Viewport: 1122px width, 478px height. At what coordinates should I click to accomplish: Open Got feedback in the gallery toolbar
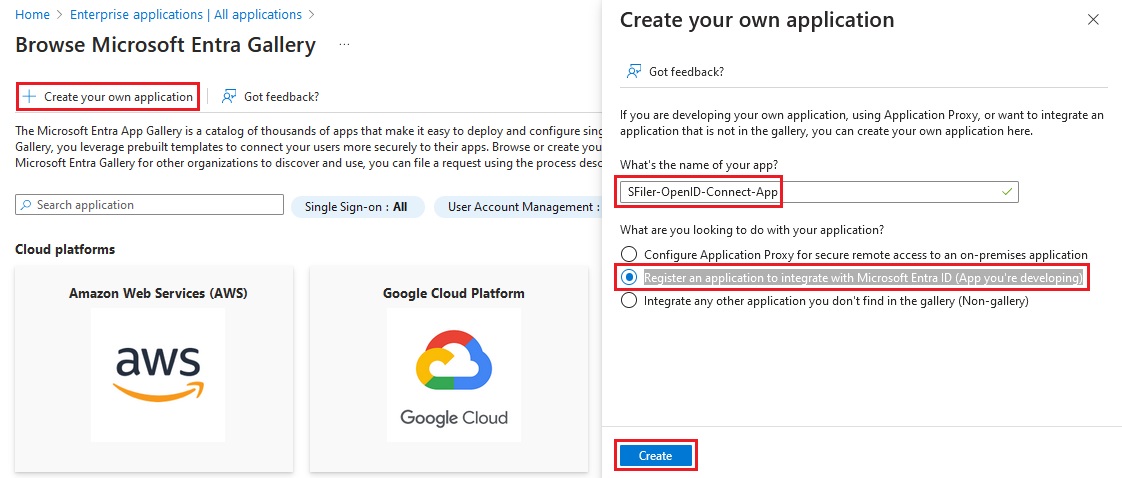click(270, 97)
